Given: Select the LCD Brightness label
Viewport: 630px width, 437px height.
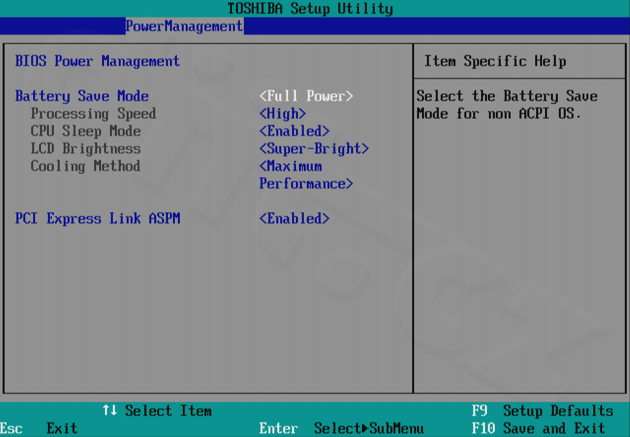Looking at the screenshot, I should tap(86, 149).
